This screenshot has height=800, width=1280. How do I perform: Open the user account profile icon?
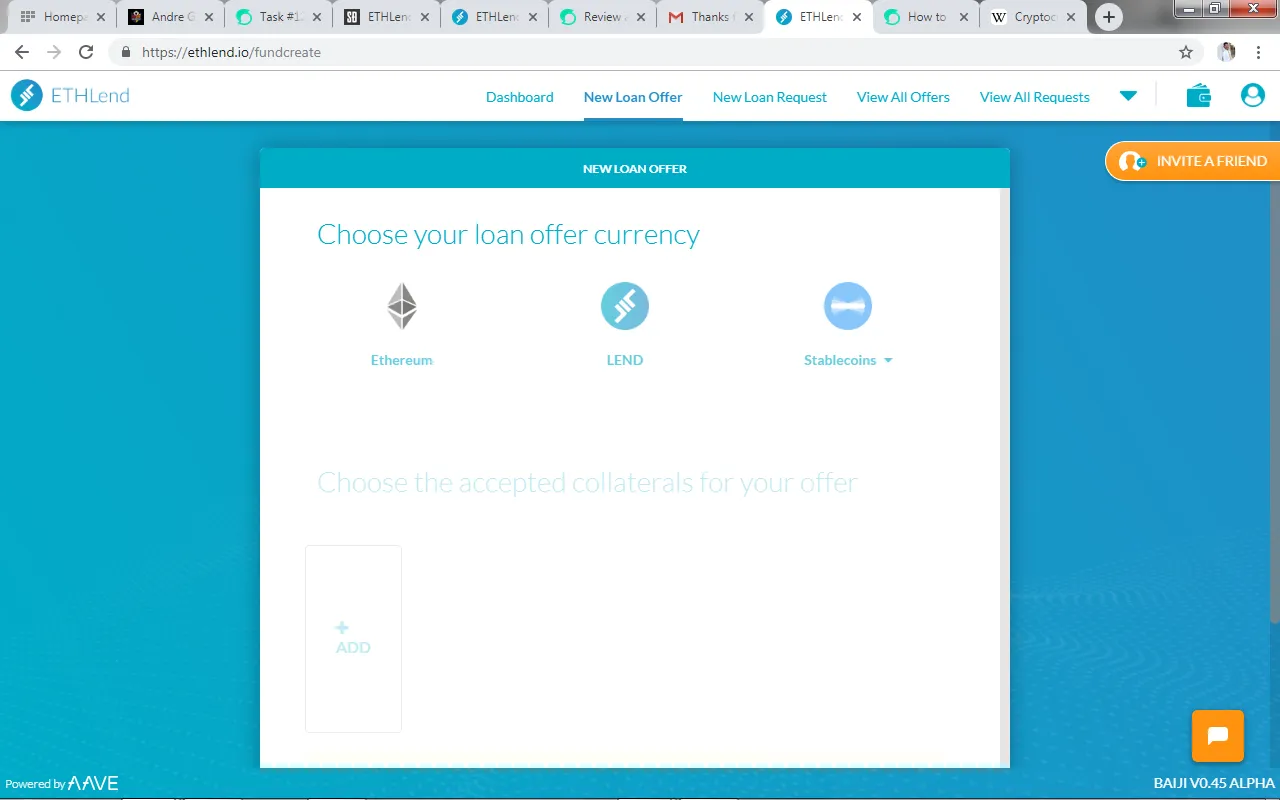click(x=1252, y=96)
